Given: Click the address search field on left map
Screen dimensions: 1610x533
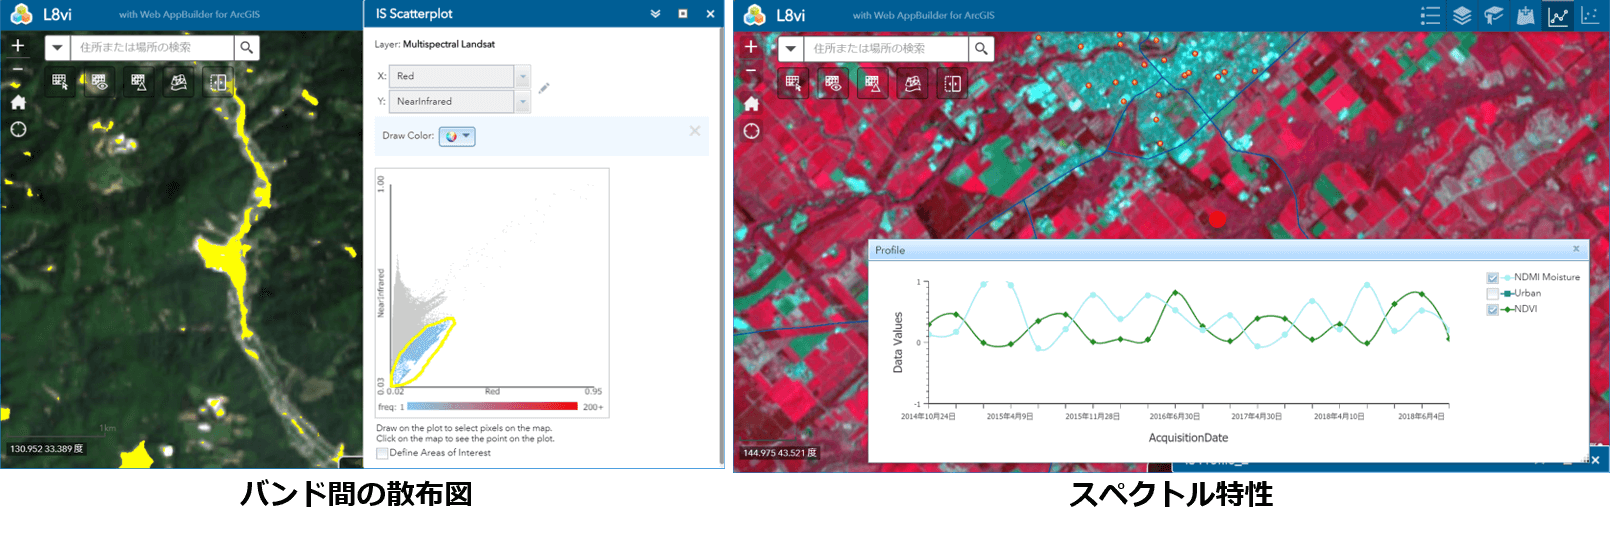Looking at the screenshot, I should (152, 47).
